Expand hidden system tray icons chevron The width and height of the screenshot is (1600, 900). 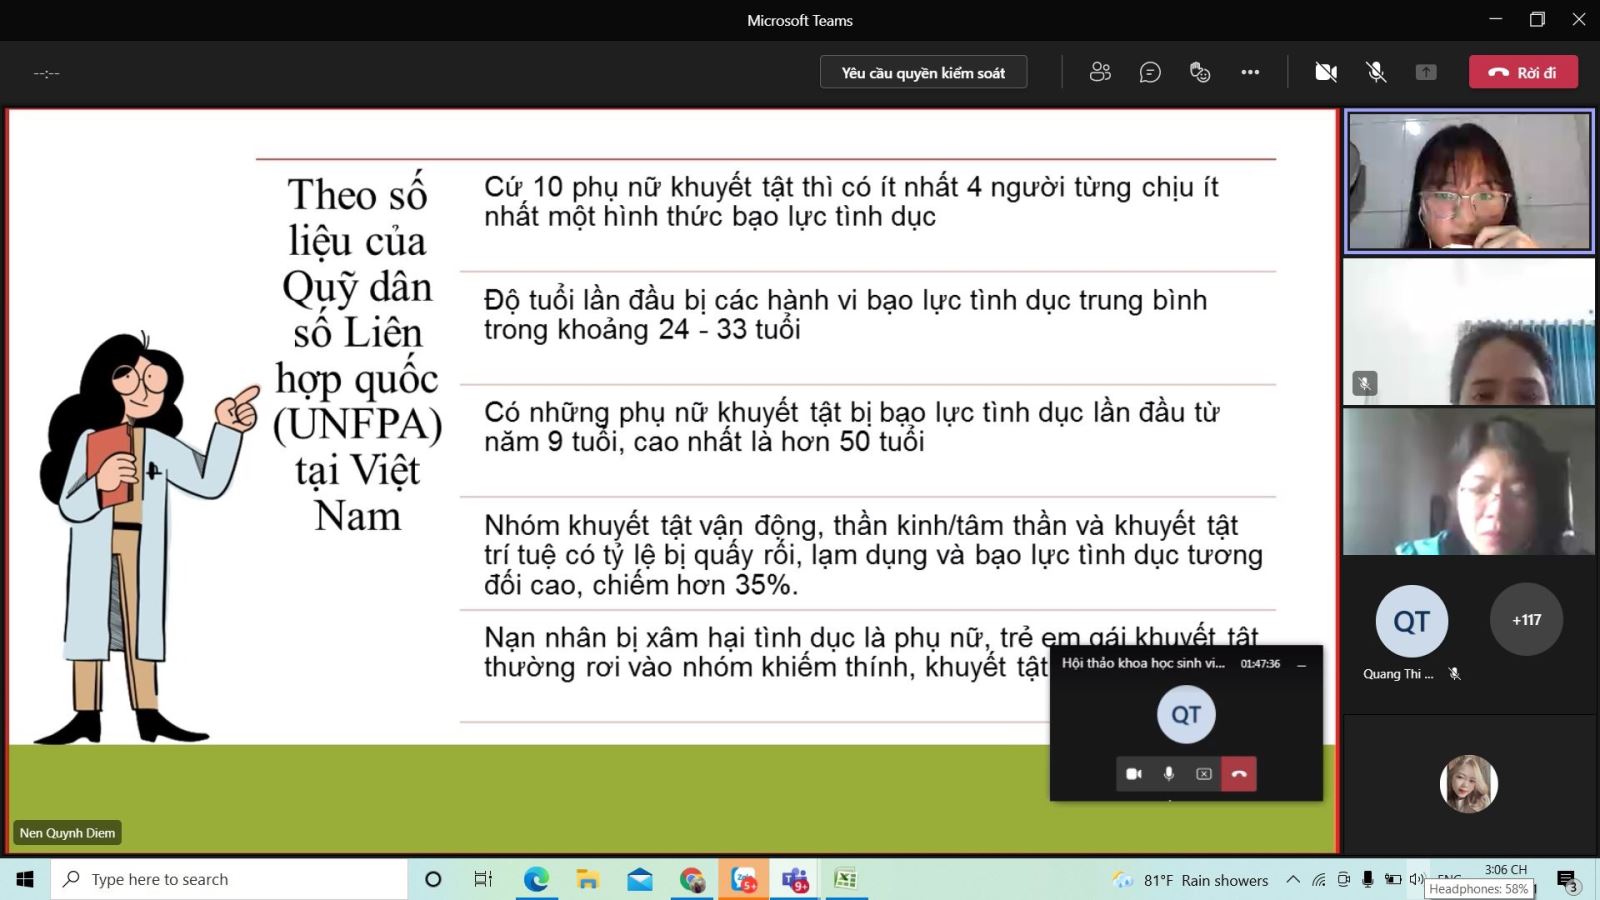pos(1293,880)
